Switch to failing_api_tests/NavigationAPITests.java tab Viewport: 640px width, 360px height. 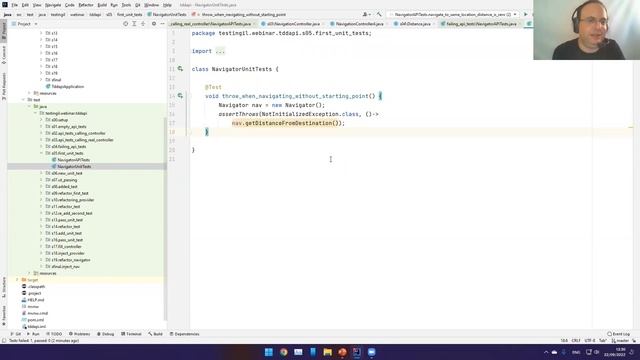(x=481, y=24)
